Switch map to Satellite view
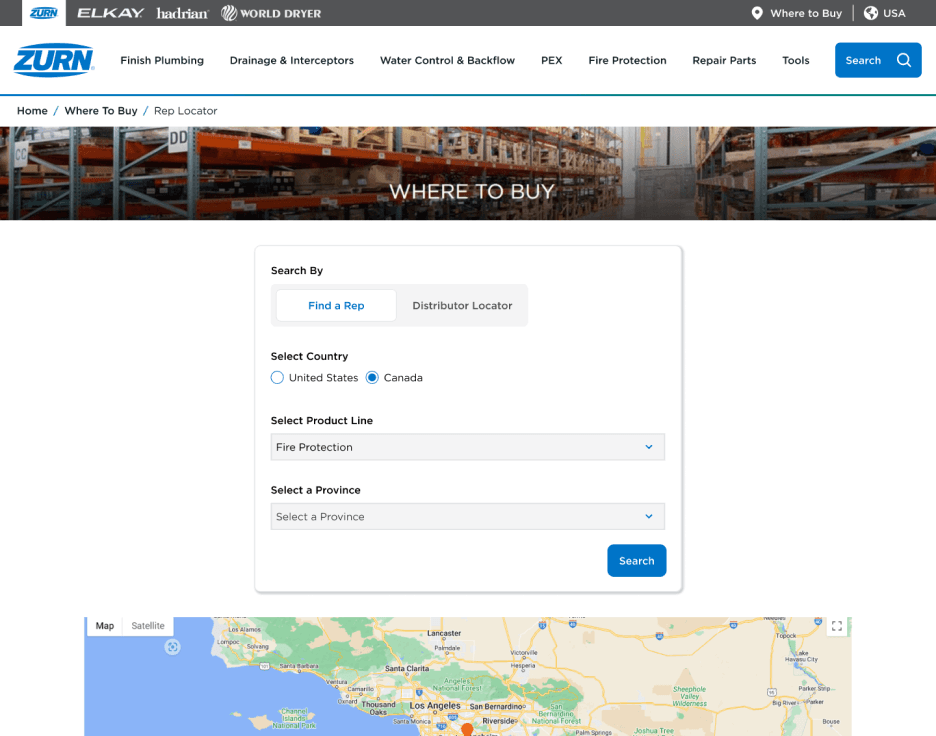The width and height of the screenshot is (936, 736). tap(147, 626)
